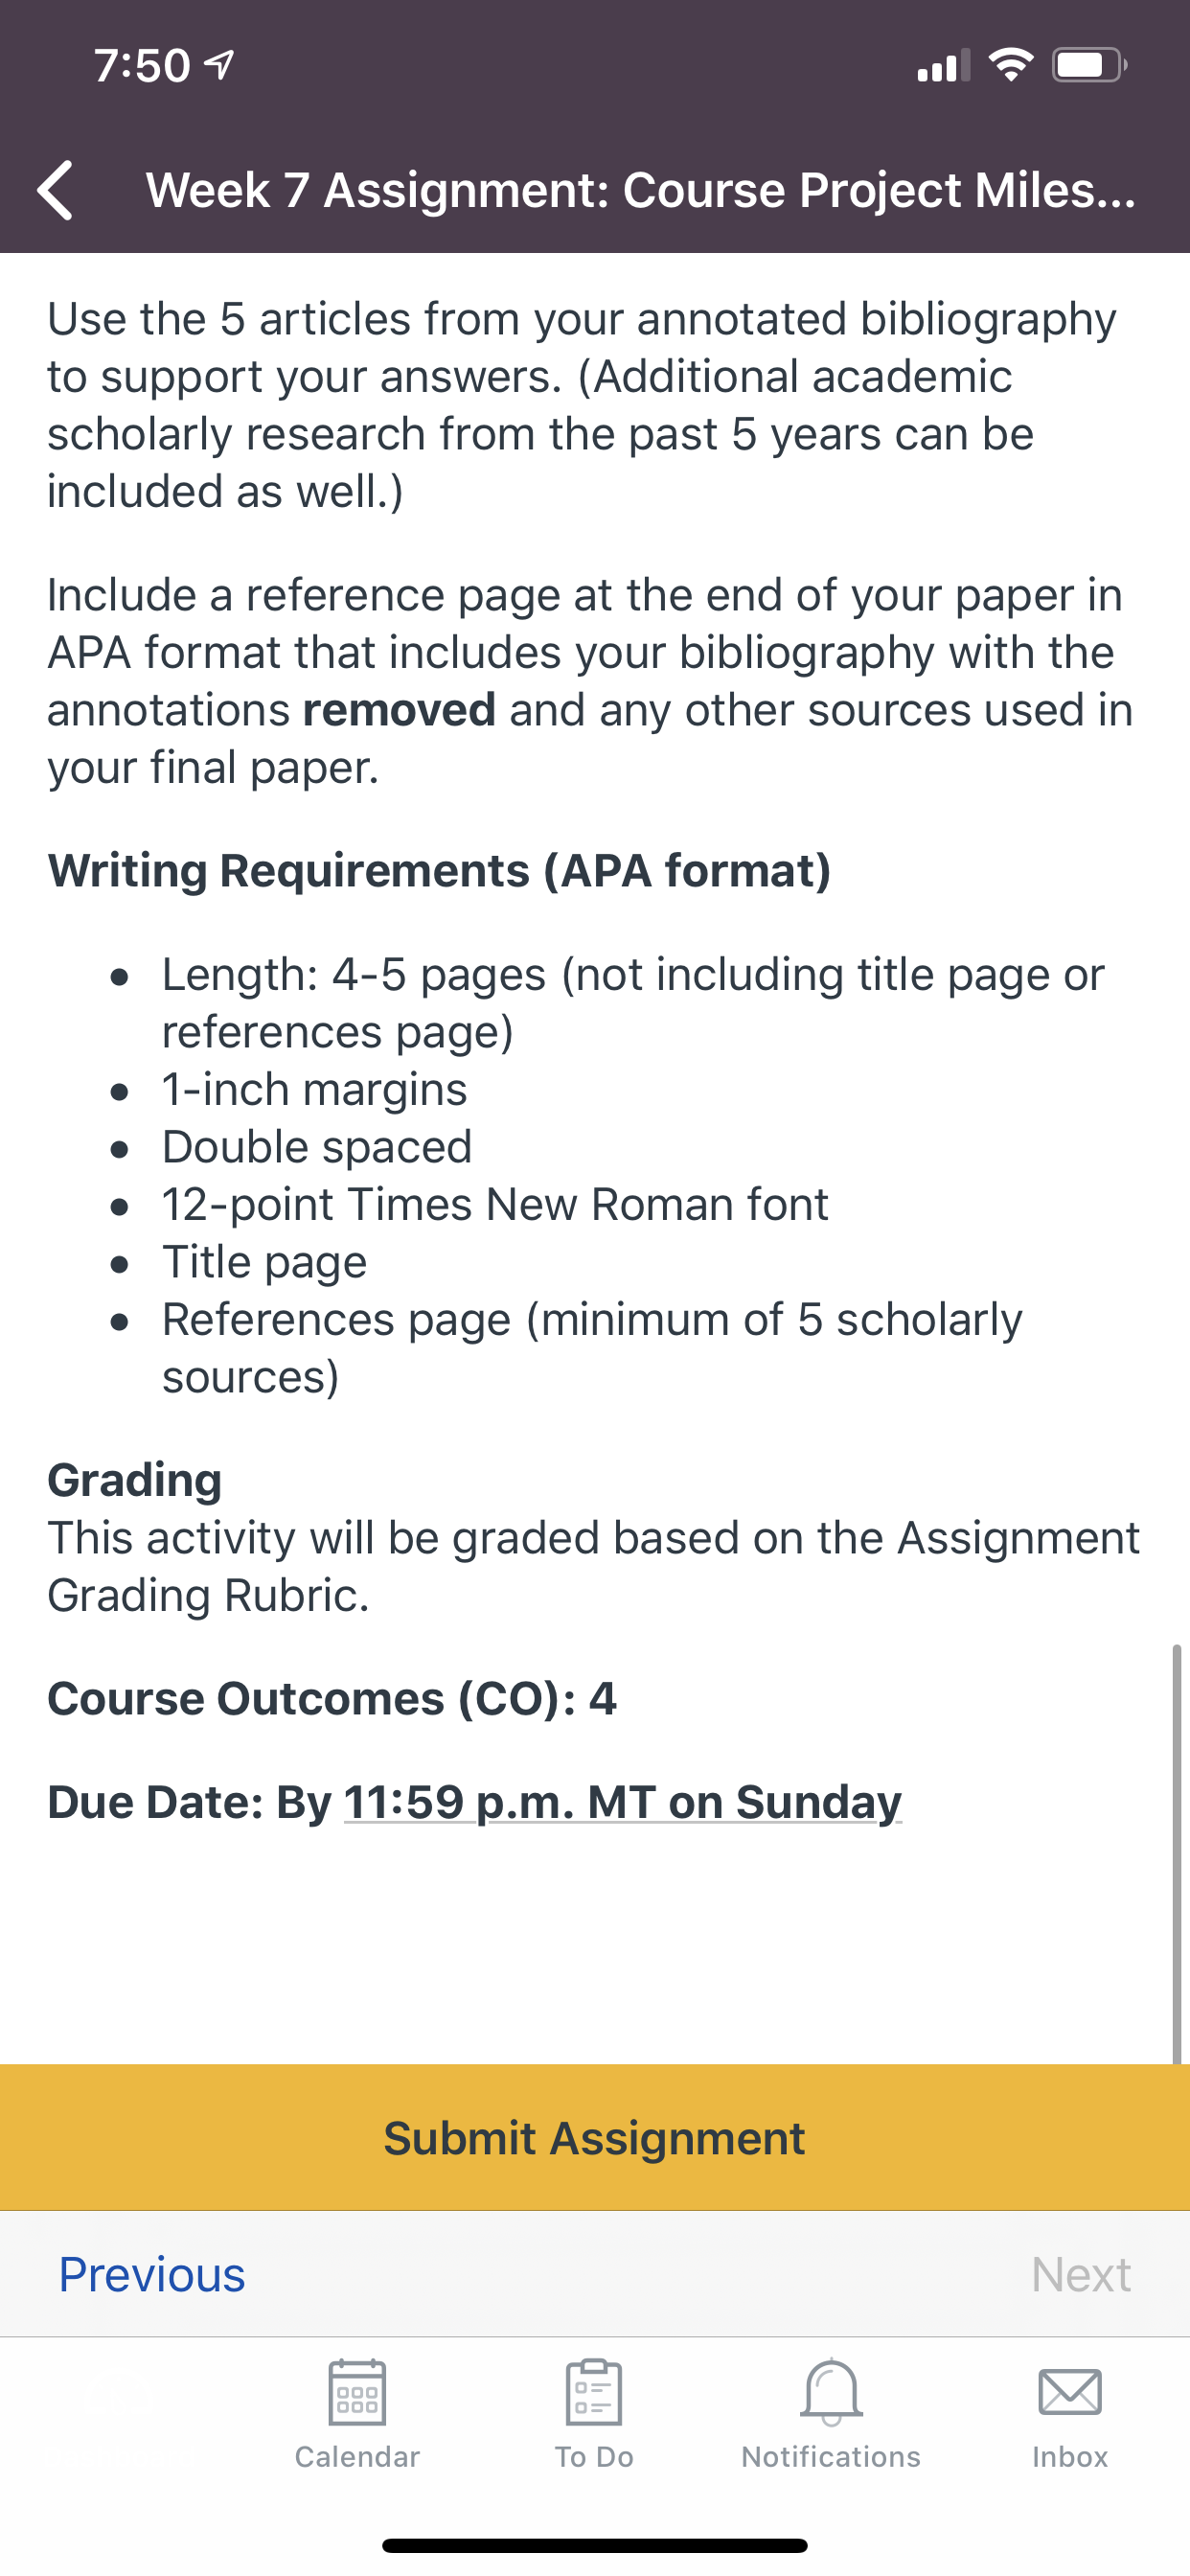Click the vertical scrollbar indicator

point(1177,1852)
